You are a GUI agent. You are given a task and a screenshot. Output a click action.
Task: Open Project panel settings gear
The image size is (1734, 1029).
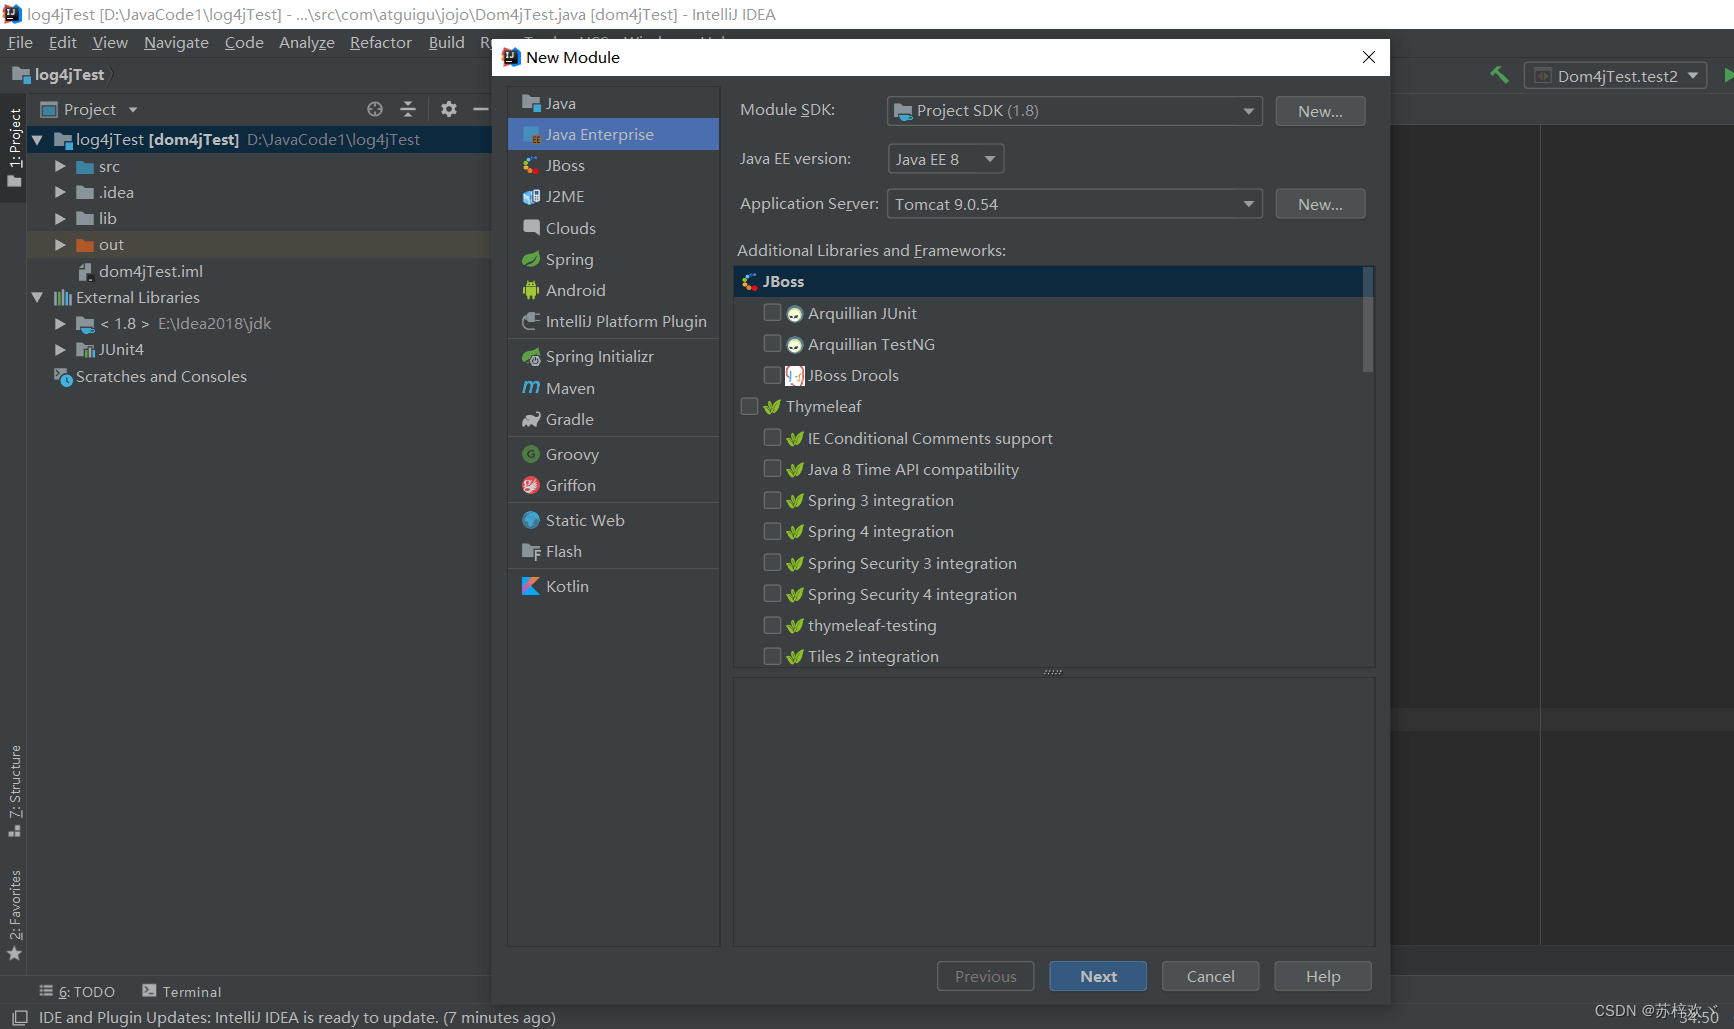(449, 109)
